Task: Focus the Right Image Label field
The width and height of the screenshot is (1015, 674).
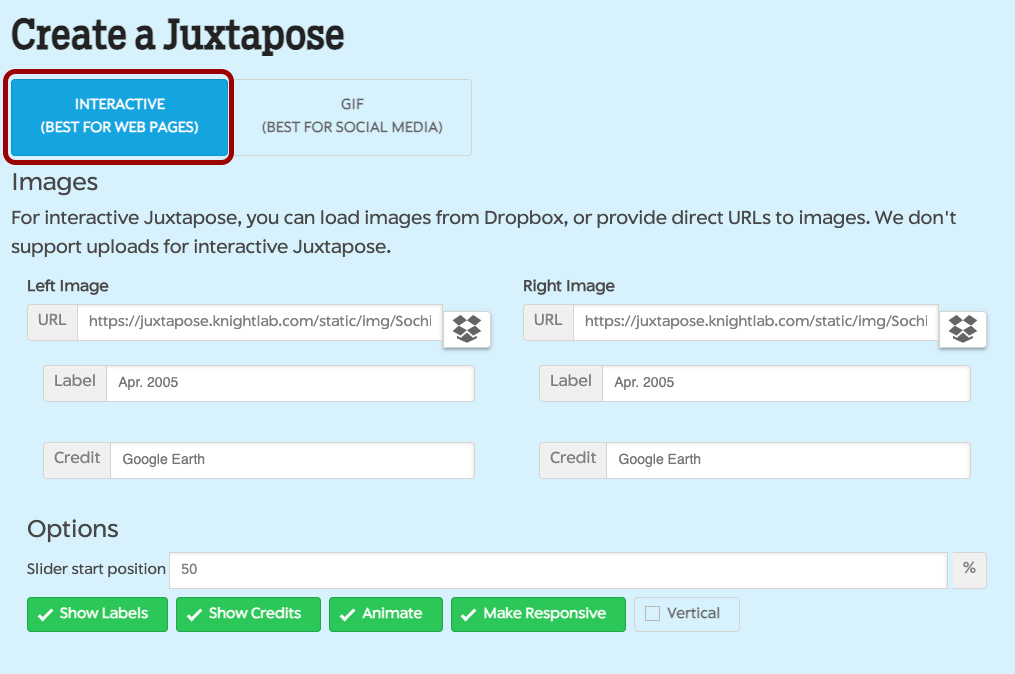Action: coord(786,383)
